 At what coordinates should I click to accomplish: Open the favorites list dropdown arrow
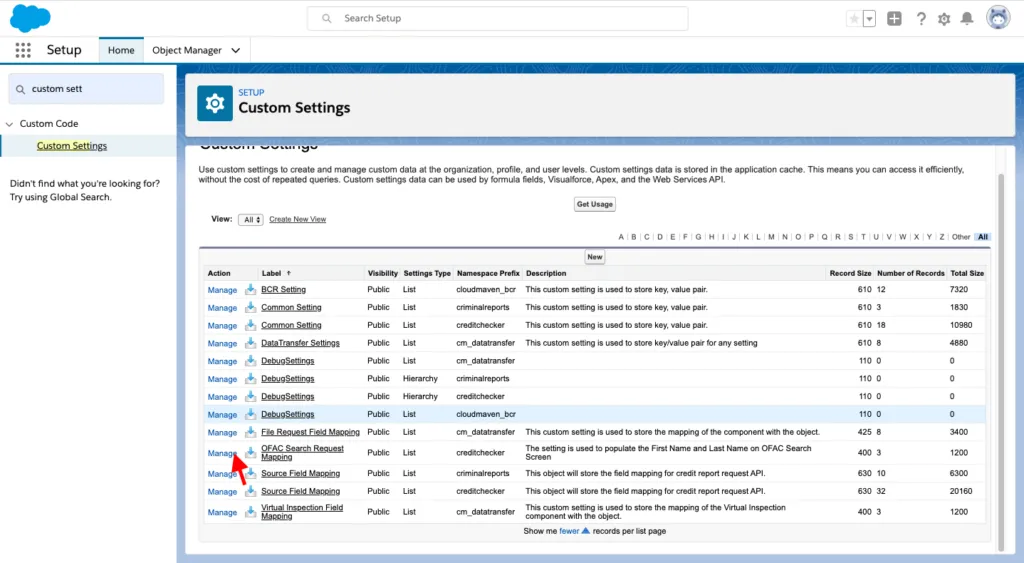(x=869, y=19)
